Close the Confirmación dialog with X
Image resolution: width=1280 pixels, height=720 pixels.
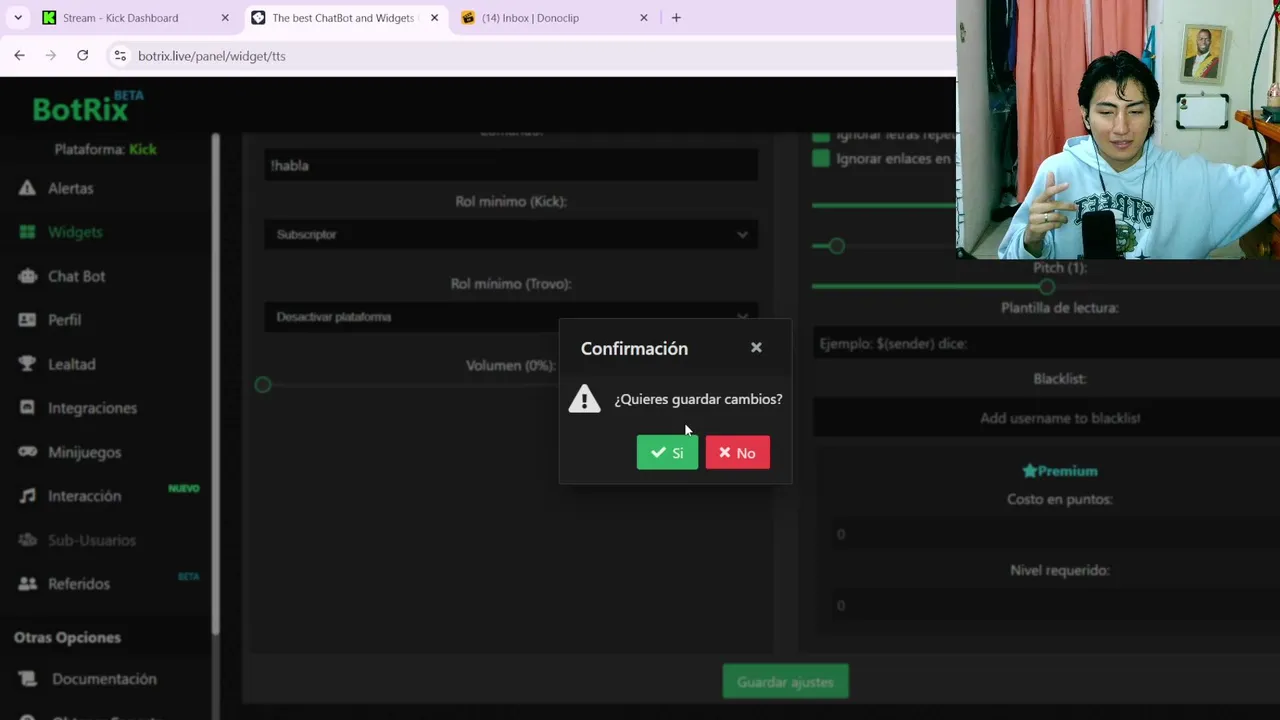click(756, 347)
